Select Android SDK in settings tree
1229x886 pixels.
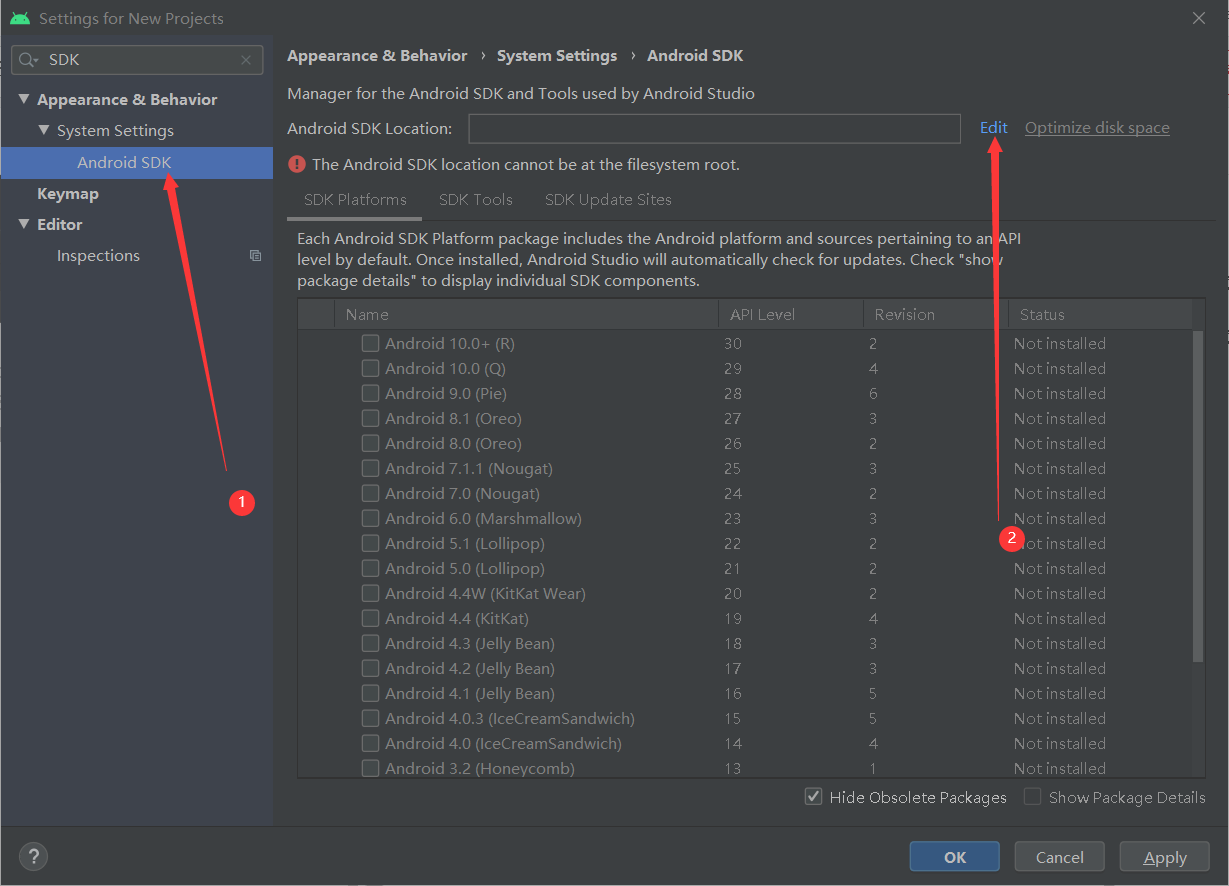tap(137, 162)
